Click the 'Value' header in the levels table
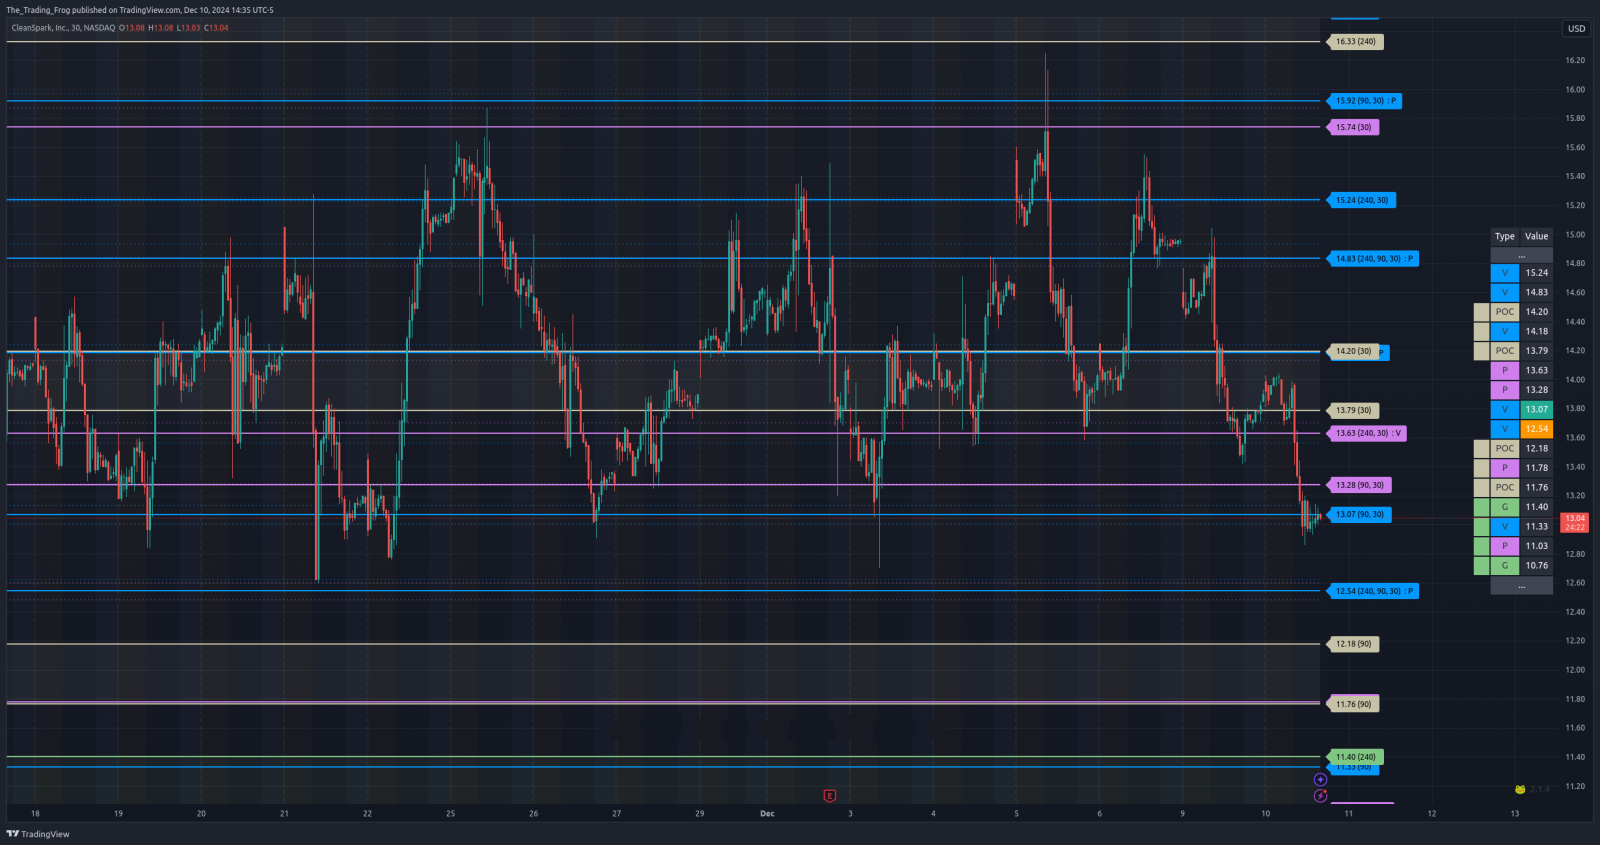The height and width of the screenshot is (845, 1600). point(1537,236)
